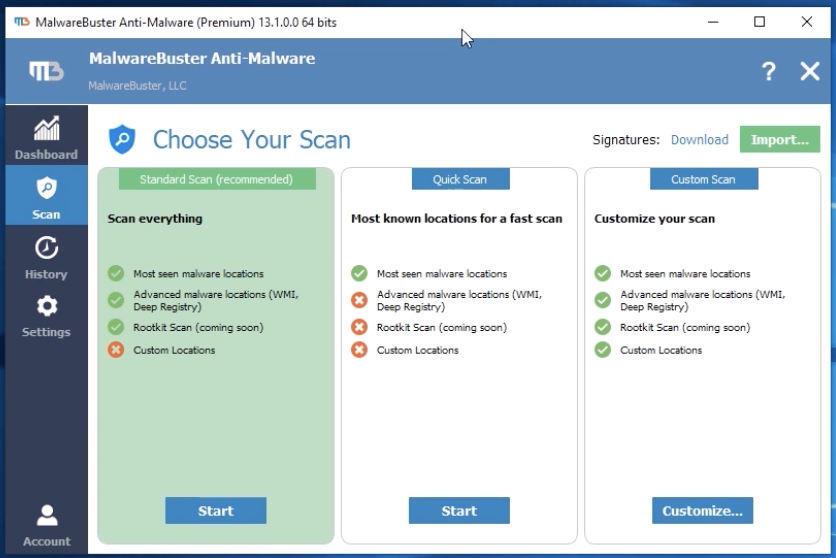Image resolution: width=836 pixels, height=558 pixels.
Task: Click Standard Scan red cross for Custom Locations
Action: (x=116, y=350)
